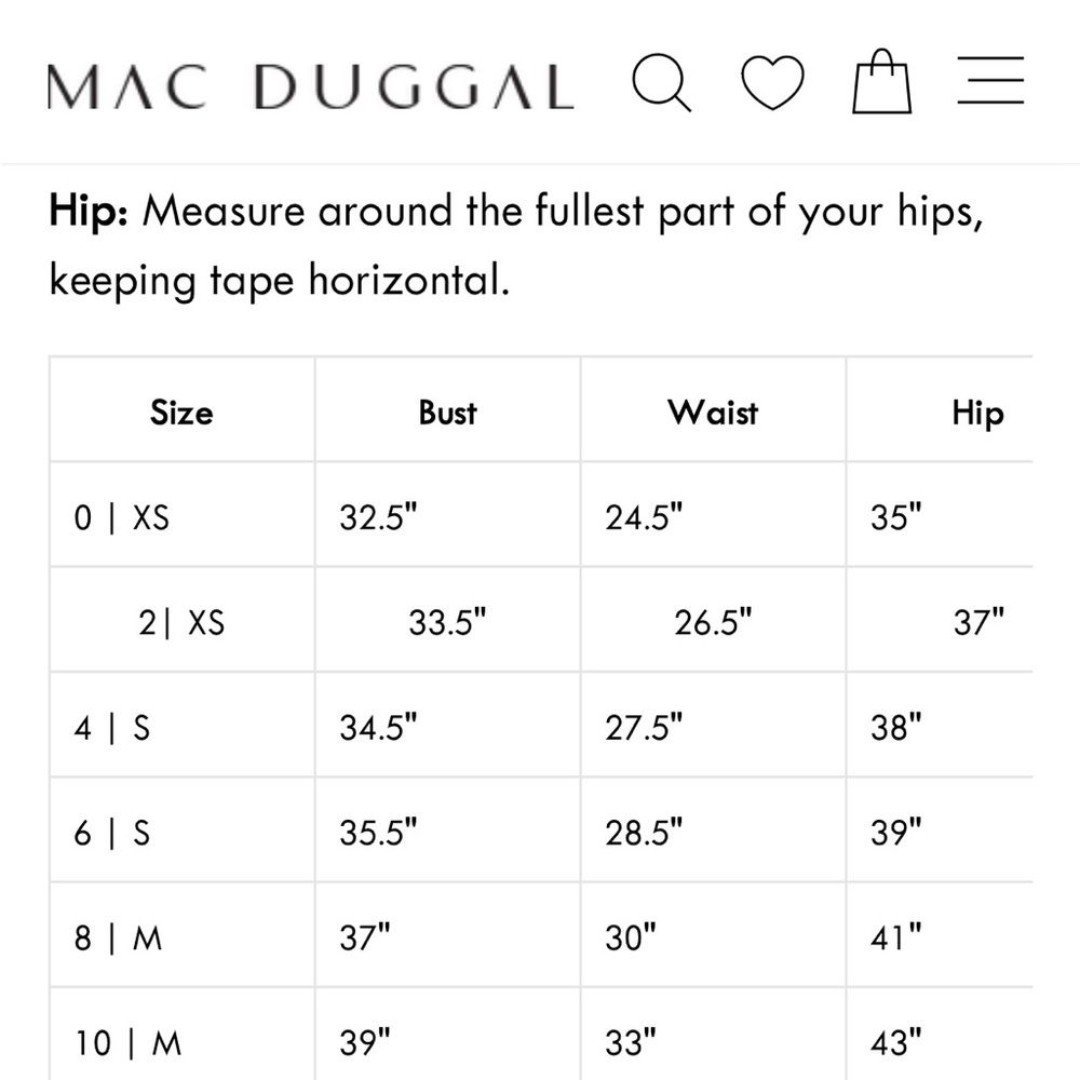Select the Size column header
The width and height of the screenshot is (1080, 1080).
pyautogui.click(x=182, y=413)
